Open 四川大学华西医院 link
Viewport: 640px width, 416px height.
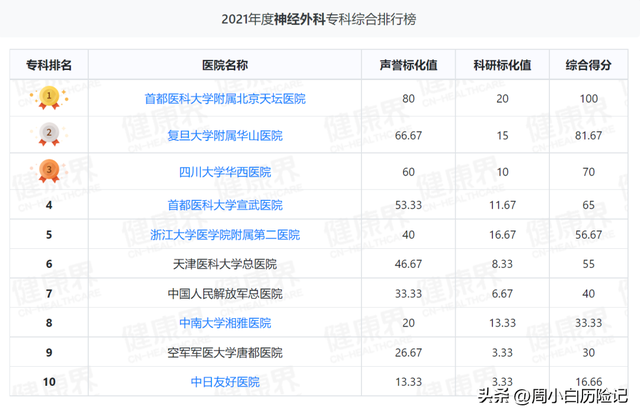[x=225, y=172]
